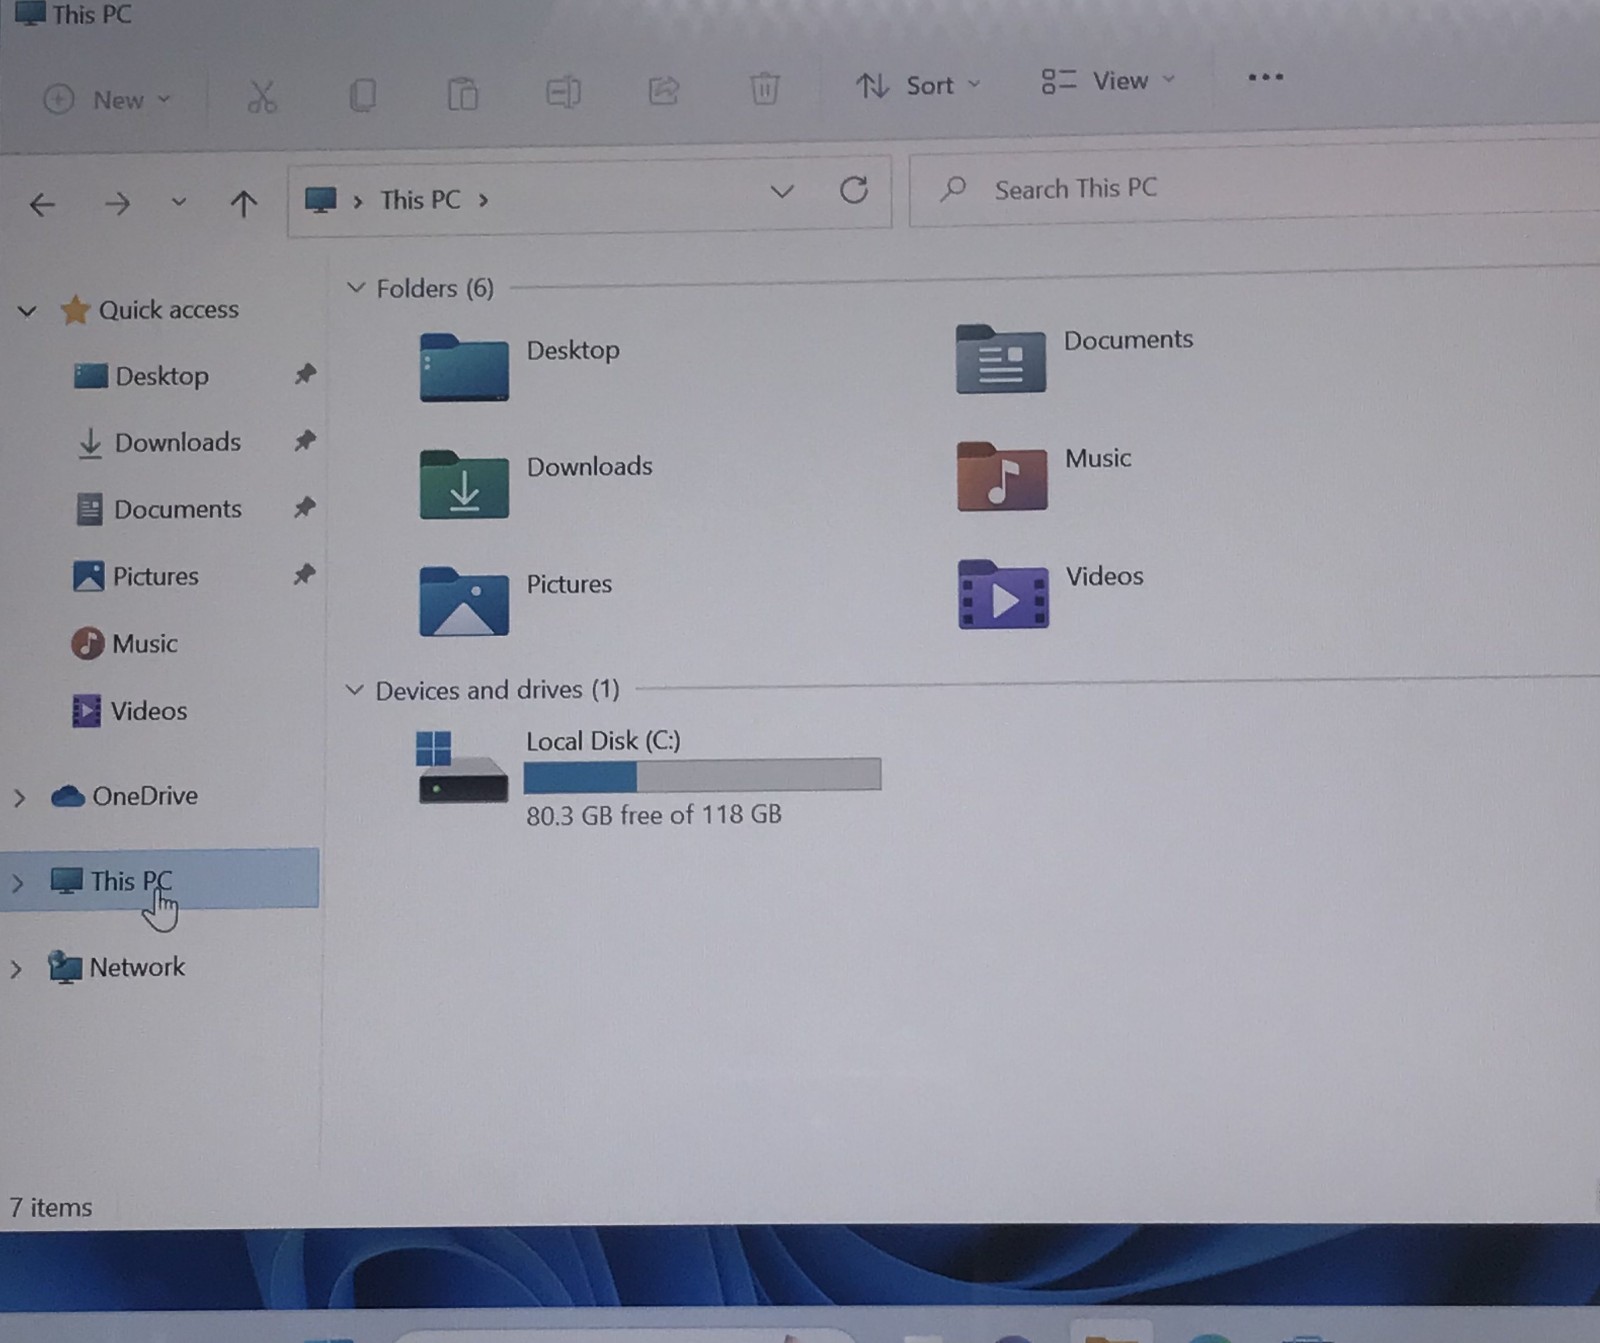The width and height of the screenshot is (1600, 1343).
Task: Click the Delete trash can icon
Action: [764, 89]
